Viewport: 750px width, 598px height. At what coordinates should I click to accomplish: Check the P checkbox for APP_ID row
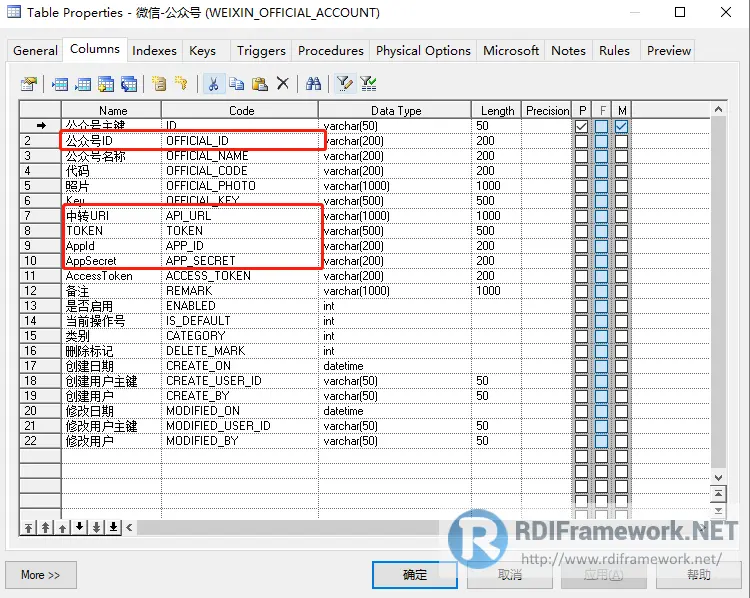click(581, 246)
